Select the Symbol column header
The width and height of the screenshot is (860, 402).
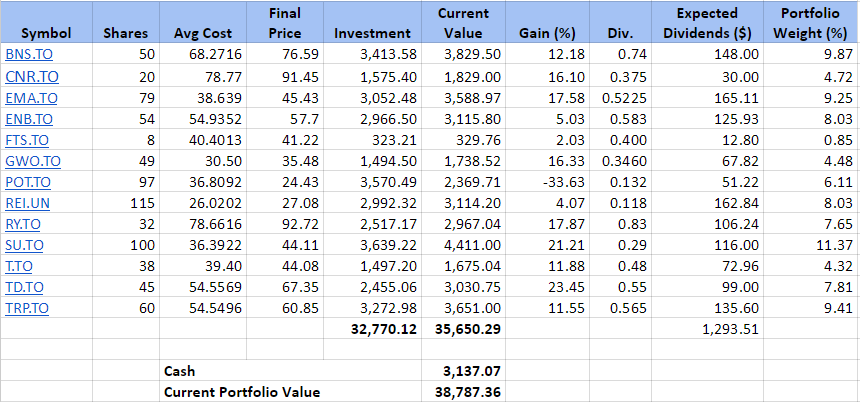pyautogui.click(x=47, y=23)
